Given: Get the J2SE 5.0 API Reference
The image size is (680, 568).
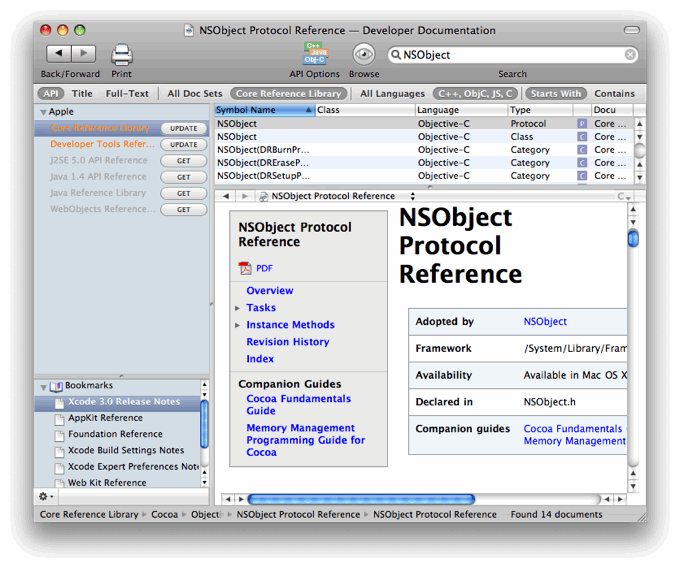Looking at the screenshot, I should [184, 161].
